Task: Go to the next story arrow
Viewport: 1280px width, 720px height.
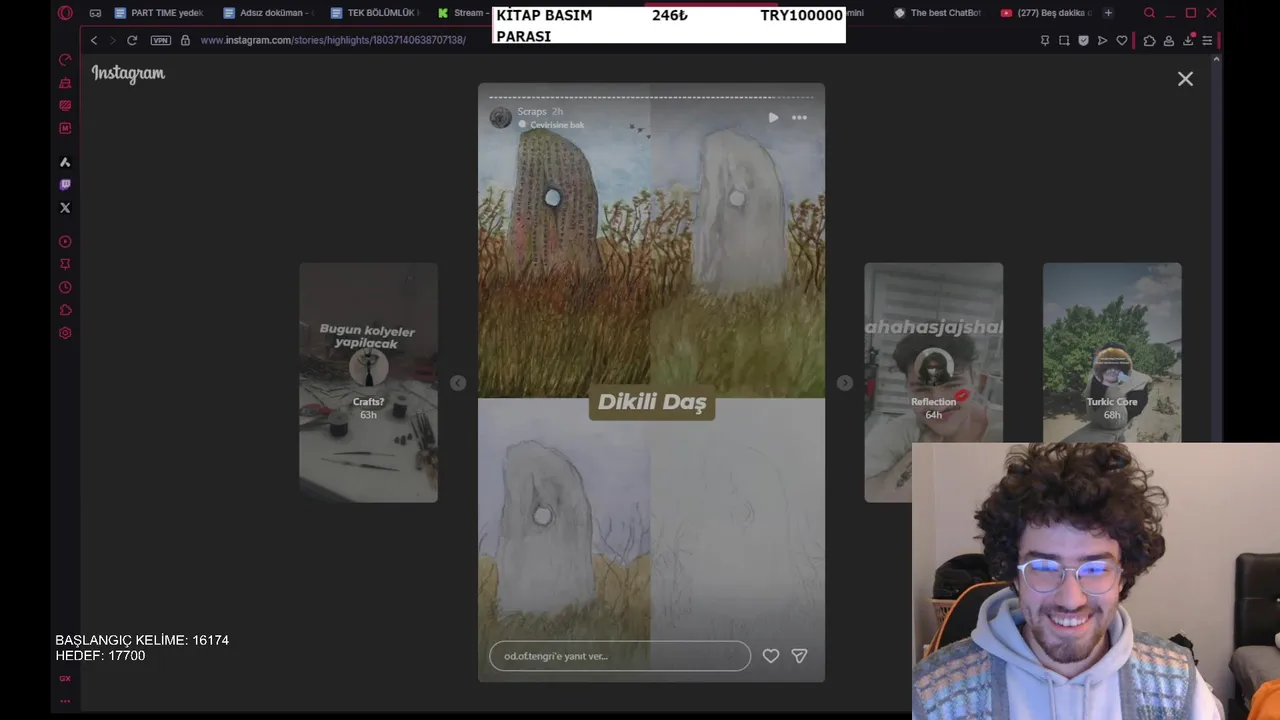Action: (845, 383)
